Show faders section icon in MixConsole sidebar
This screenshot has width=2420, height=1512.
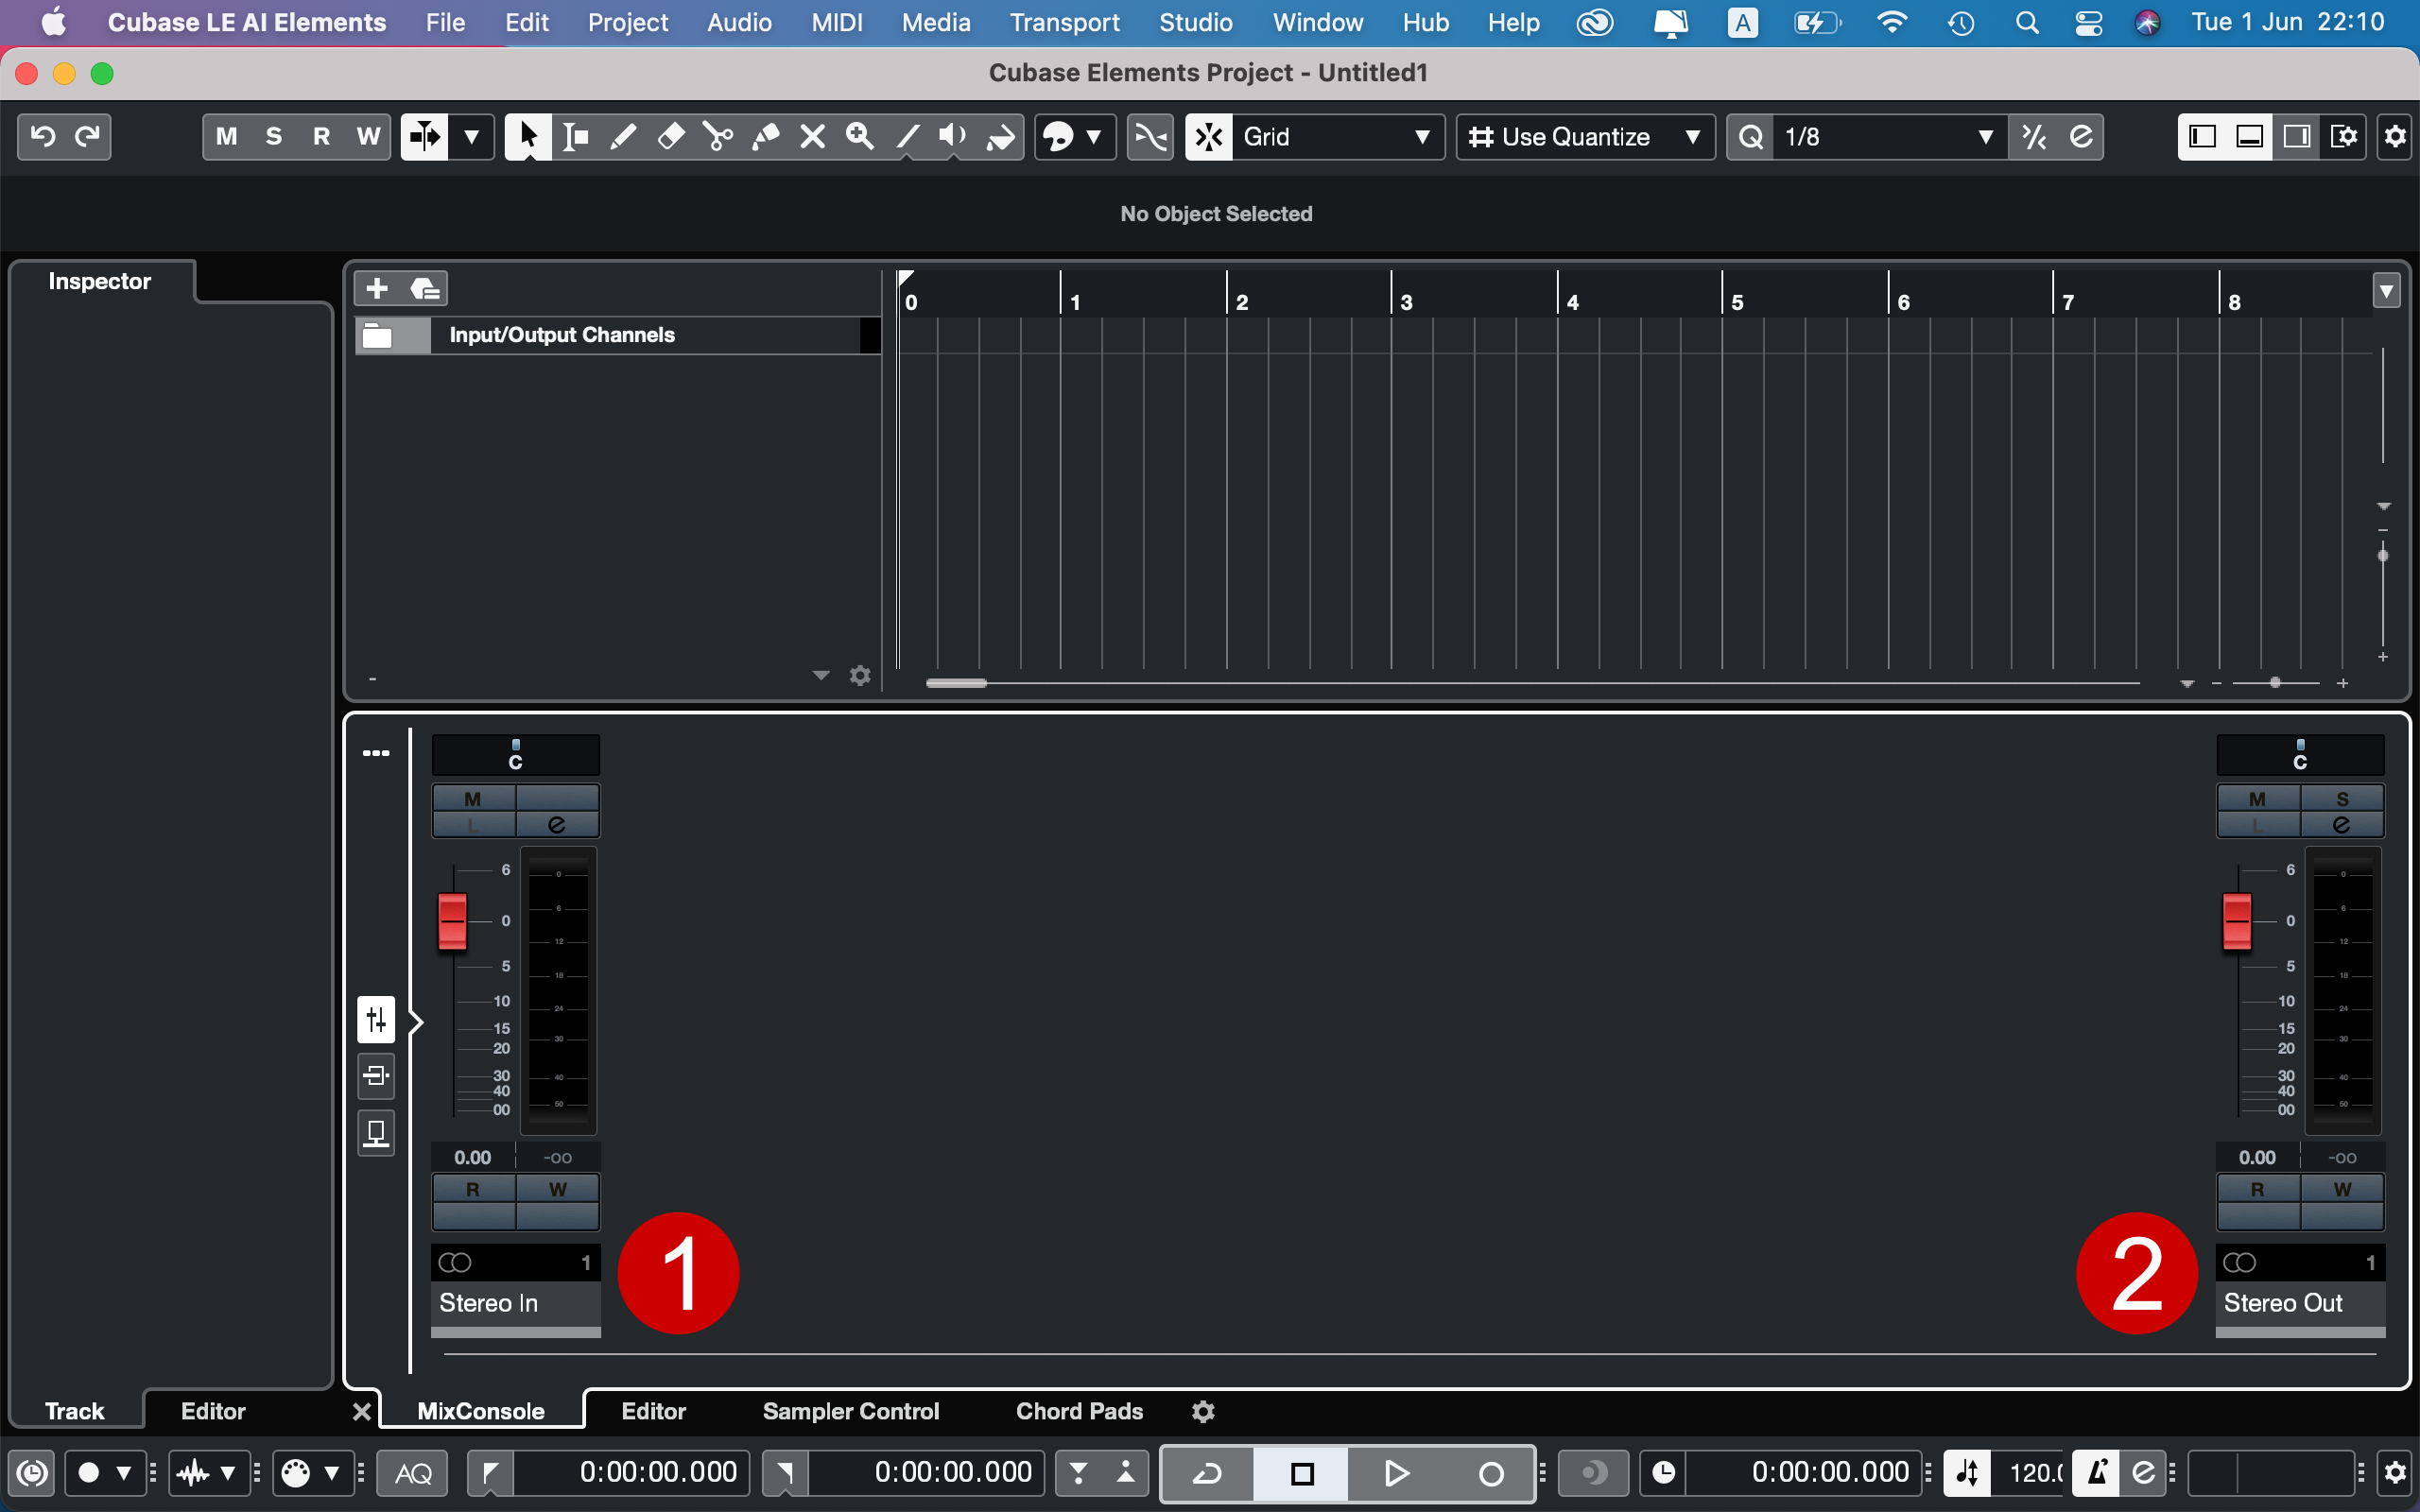(x=376, y=1020)
